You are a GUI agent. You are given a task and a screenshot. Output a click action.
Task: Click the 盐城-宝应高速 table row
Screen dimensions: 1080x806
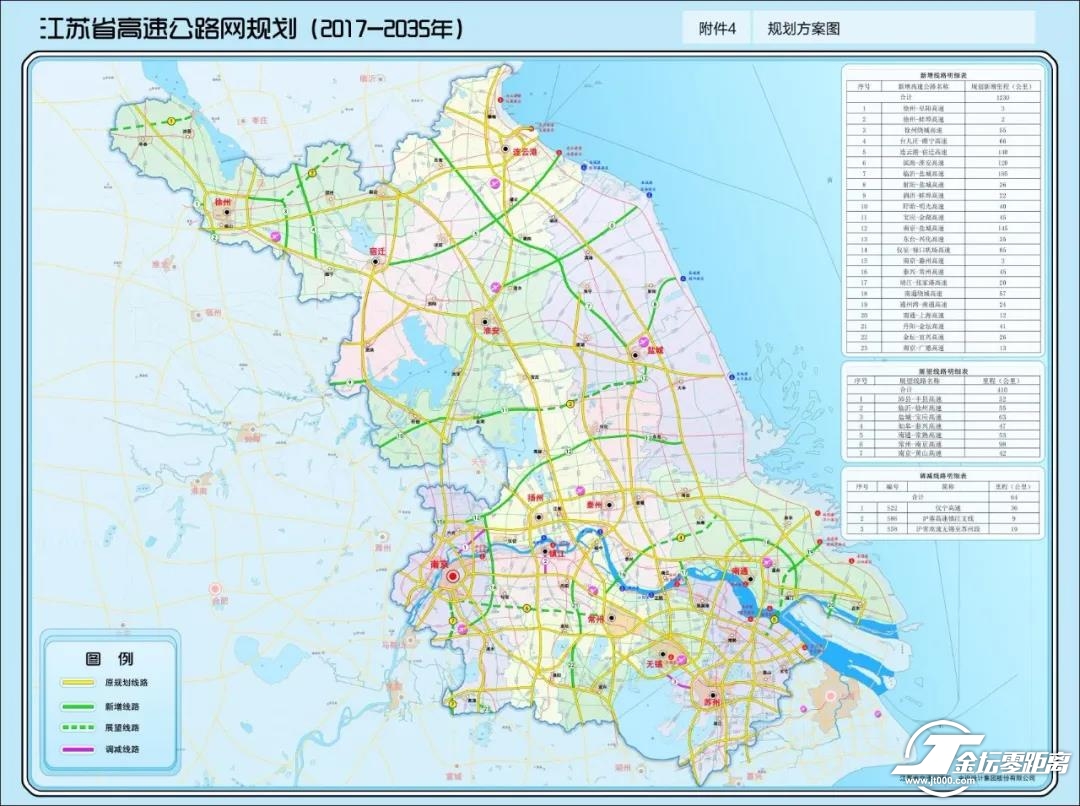943,417
